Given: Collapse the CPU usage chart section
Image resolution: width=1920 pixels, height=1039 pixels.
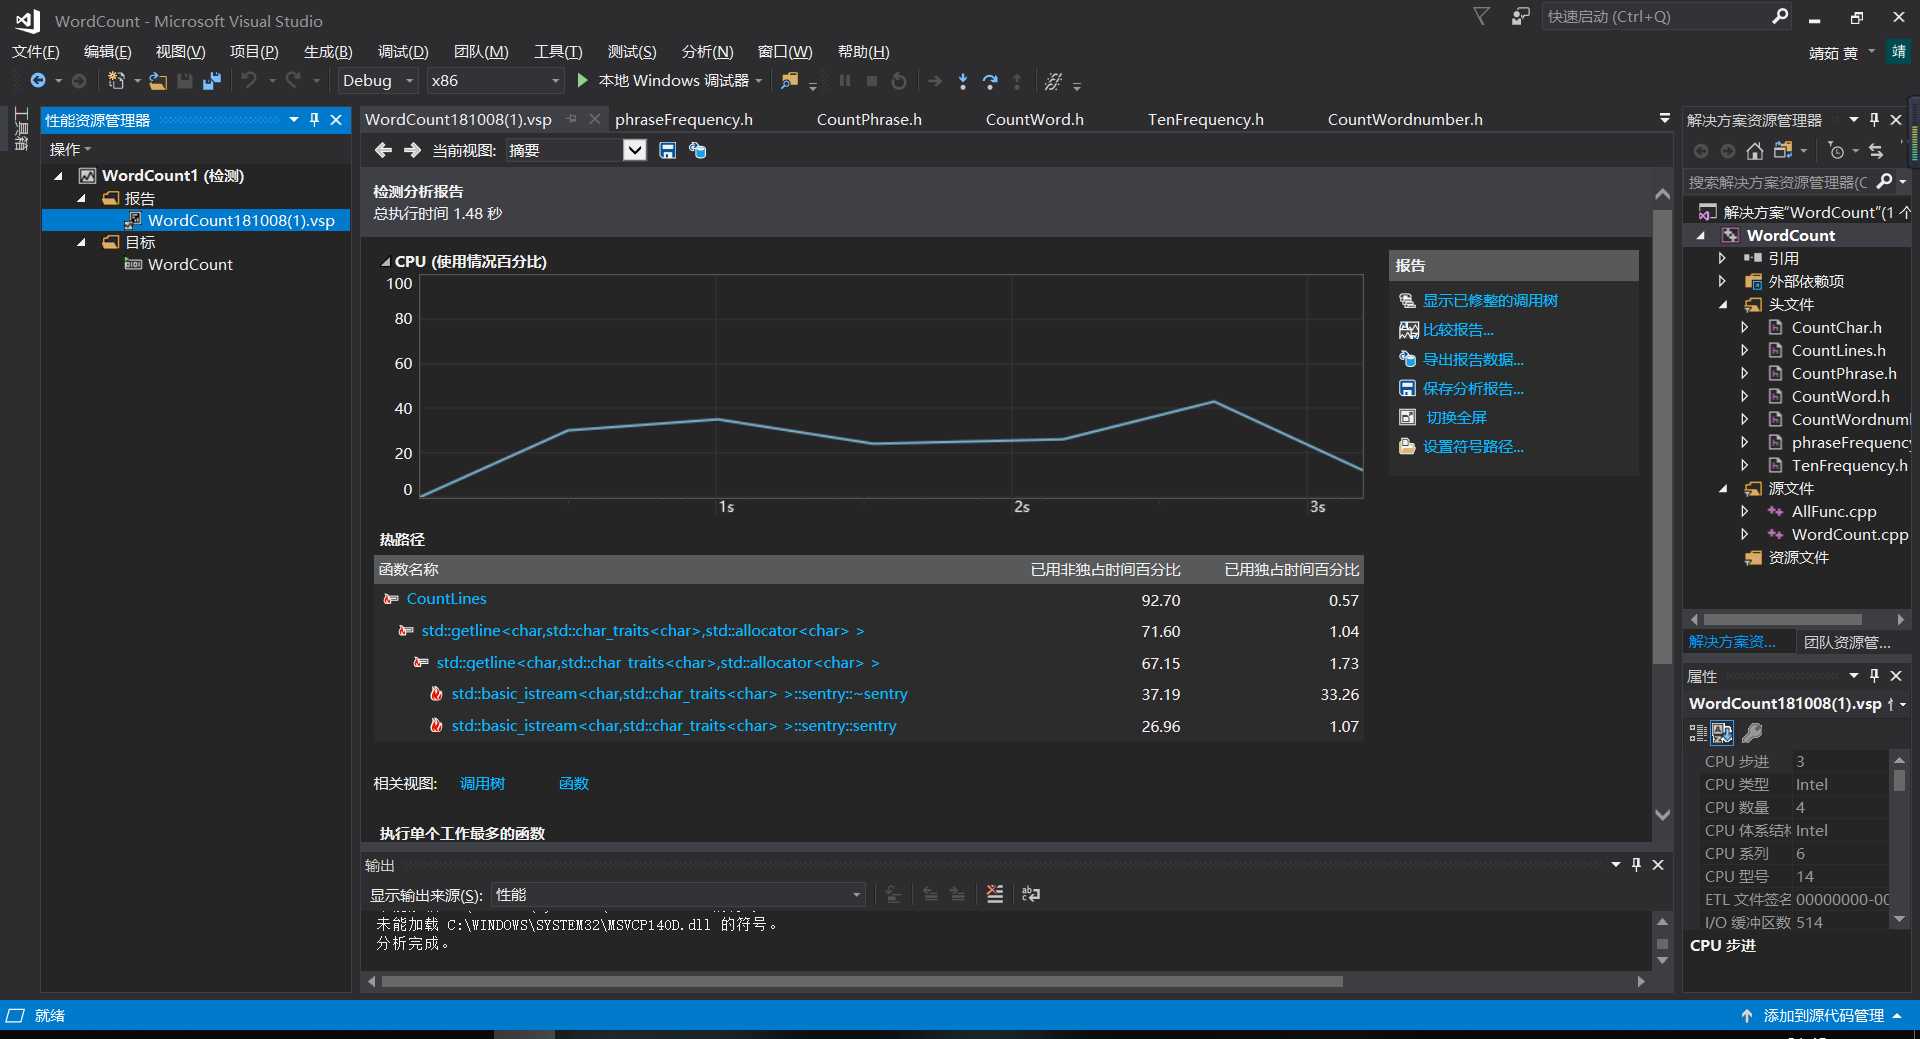Looking at the screenshot, I should tap(385, 262).
